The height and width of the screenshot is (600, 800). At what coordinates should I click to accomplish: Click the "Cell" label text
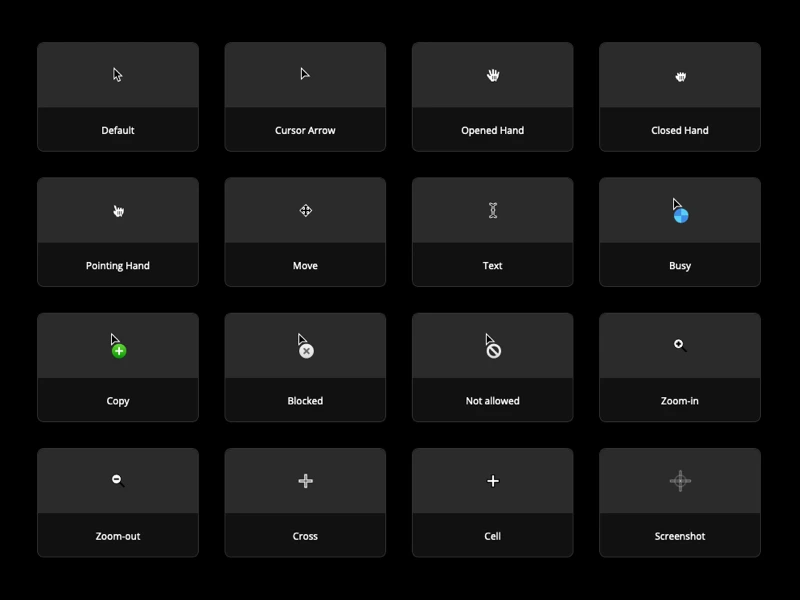(492, 536)
